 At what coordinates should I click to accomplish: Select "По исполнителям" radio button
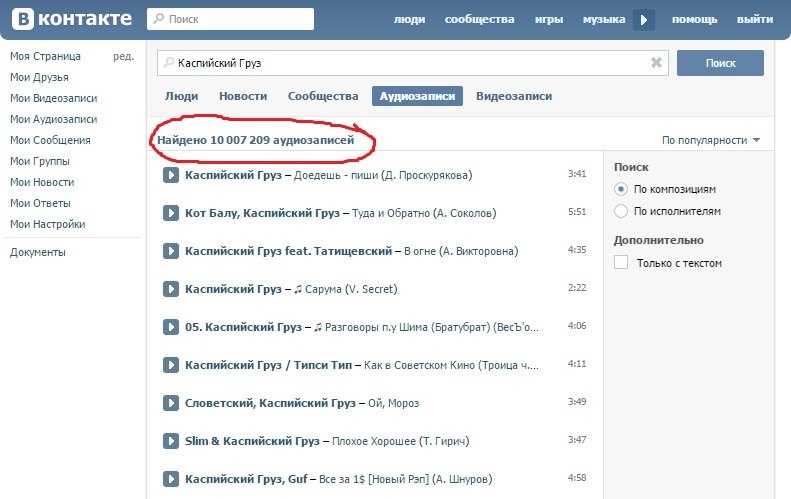tap(621, 211)
